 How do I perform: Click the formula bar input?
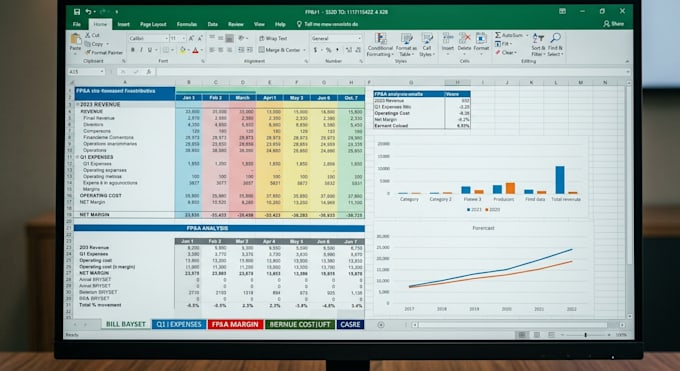[x=392, y=72]
